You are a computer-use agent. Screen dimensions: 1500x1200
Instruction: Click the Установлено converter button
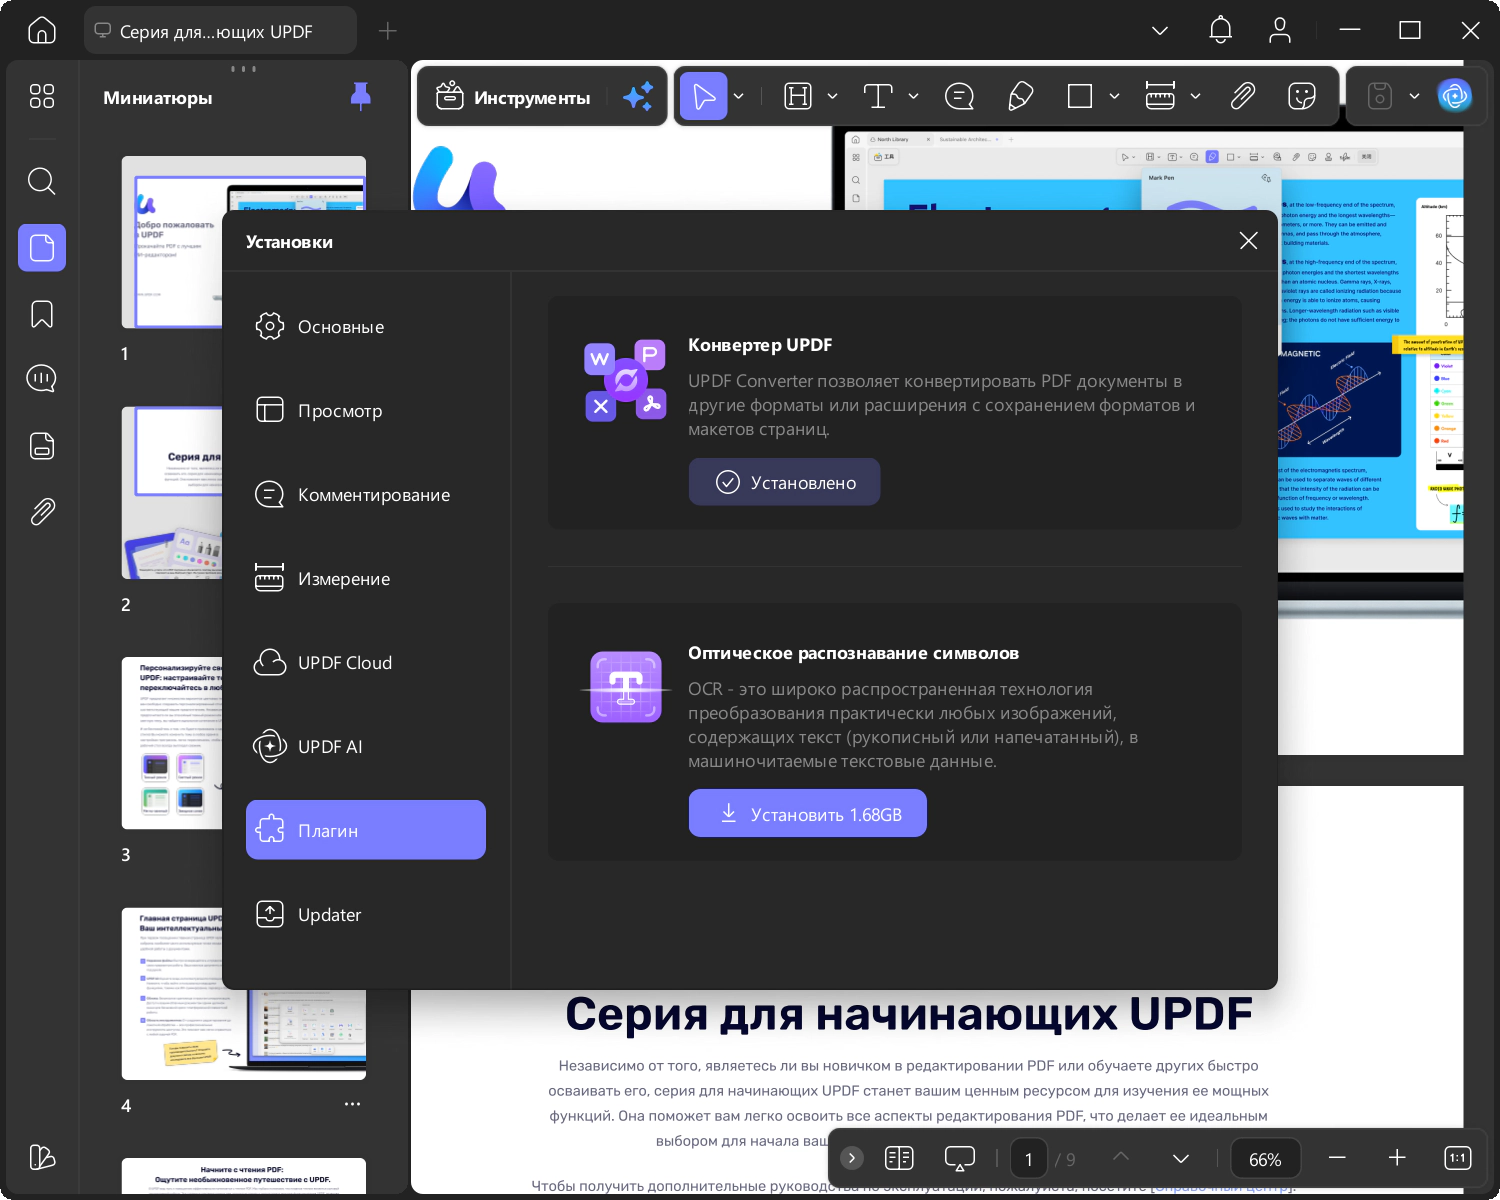784,482
